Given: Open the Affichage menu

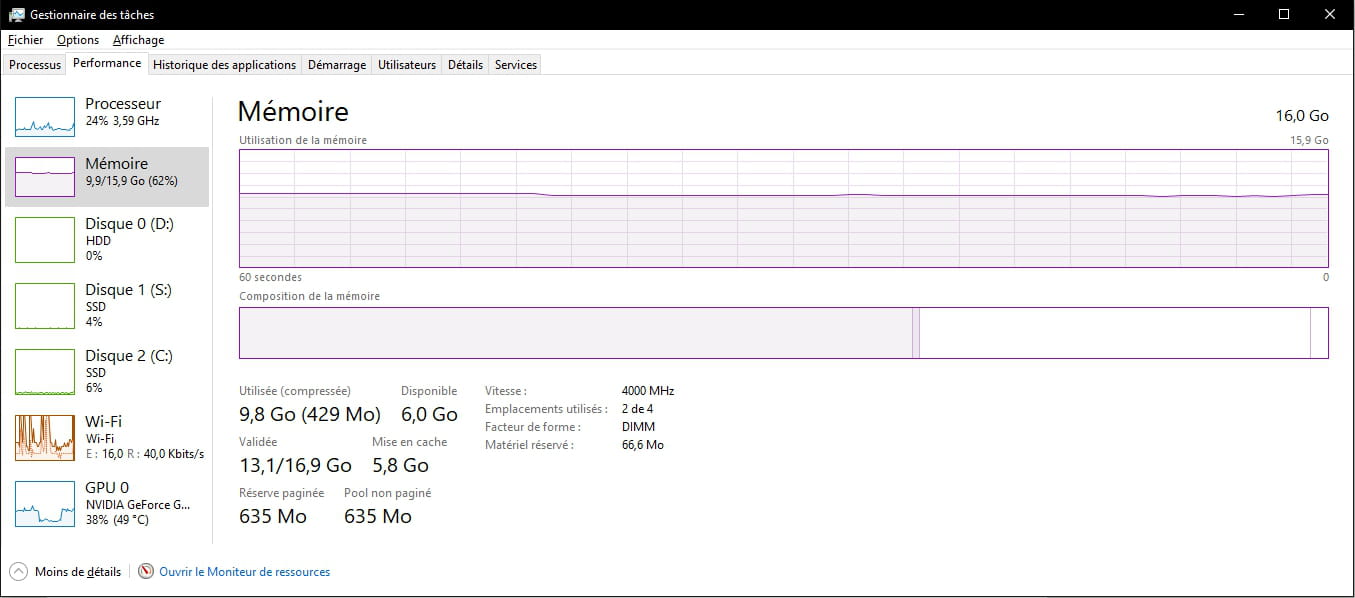Looking at the screenshot, I should point(138,40).
